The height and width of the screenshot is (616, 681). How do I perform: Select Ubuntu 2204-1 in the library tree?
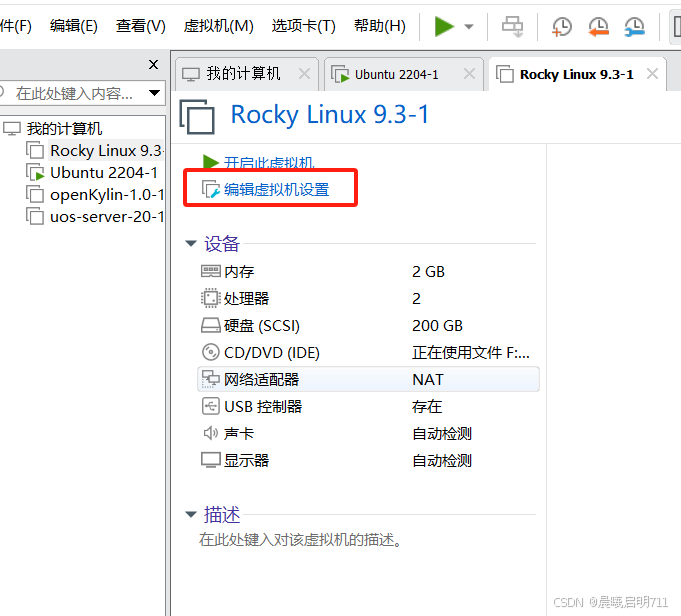coord(104,173)
